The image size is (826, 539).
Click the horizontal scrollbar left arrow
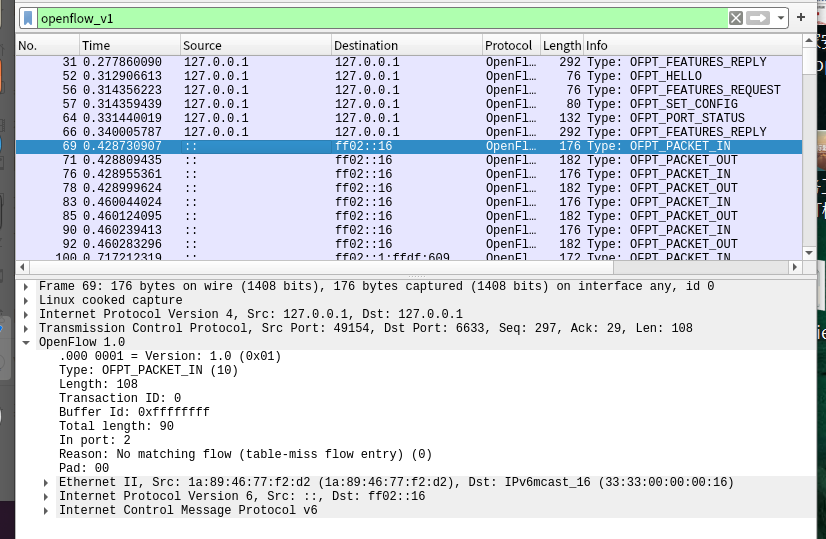coord(22,267)
